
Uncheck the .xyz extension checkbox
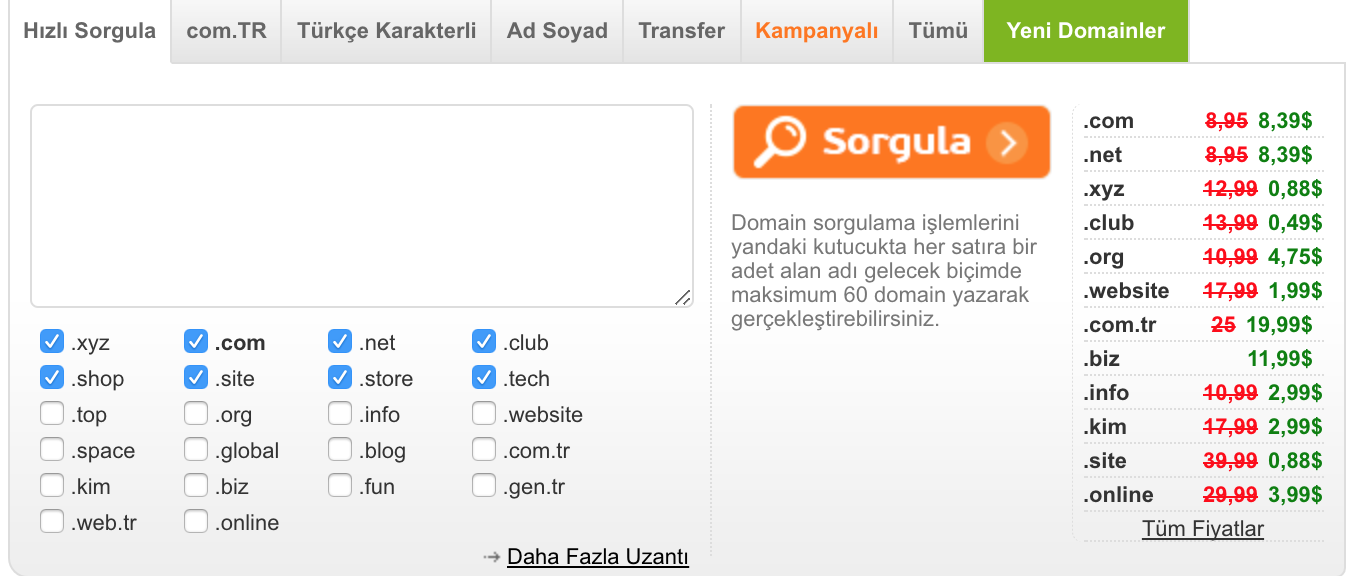coord(52,342)
